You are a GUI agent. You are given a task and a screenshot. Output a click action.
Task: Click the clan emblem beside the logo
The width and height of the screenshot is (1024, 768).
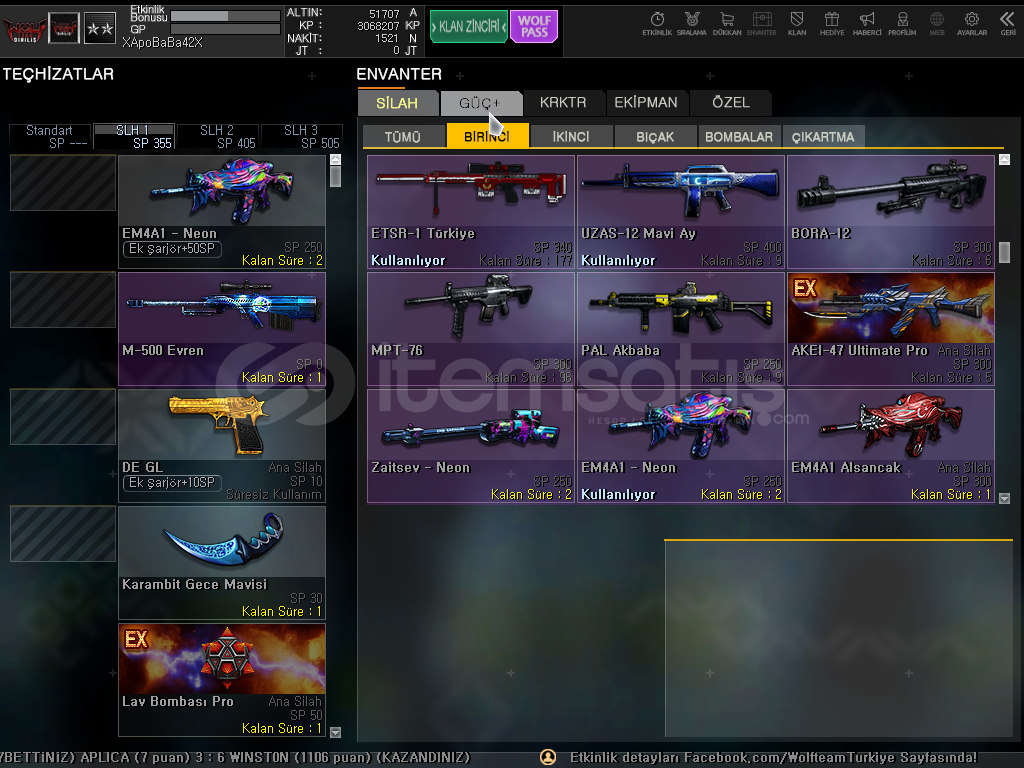coord(64,29)
